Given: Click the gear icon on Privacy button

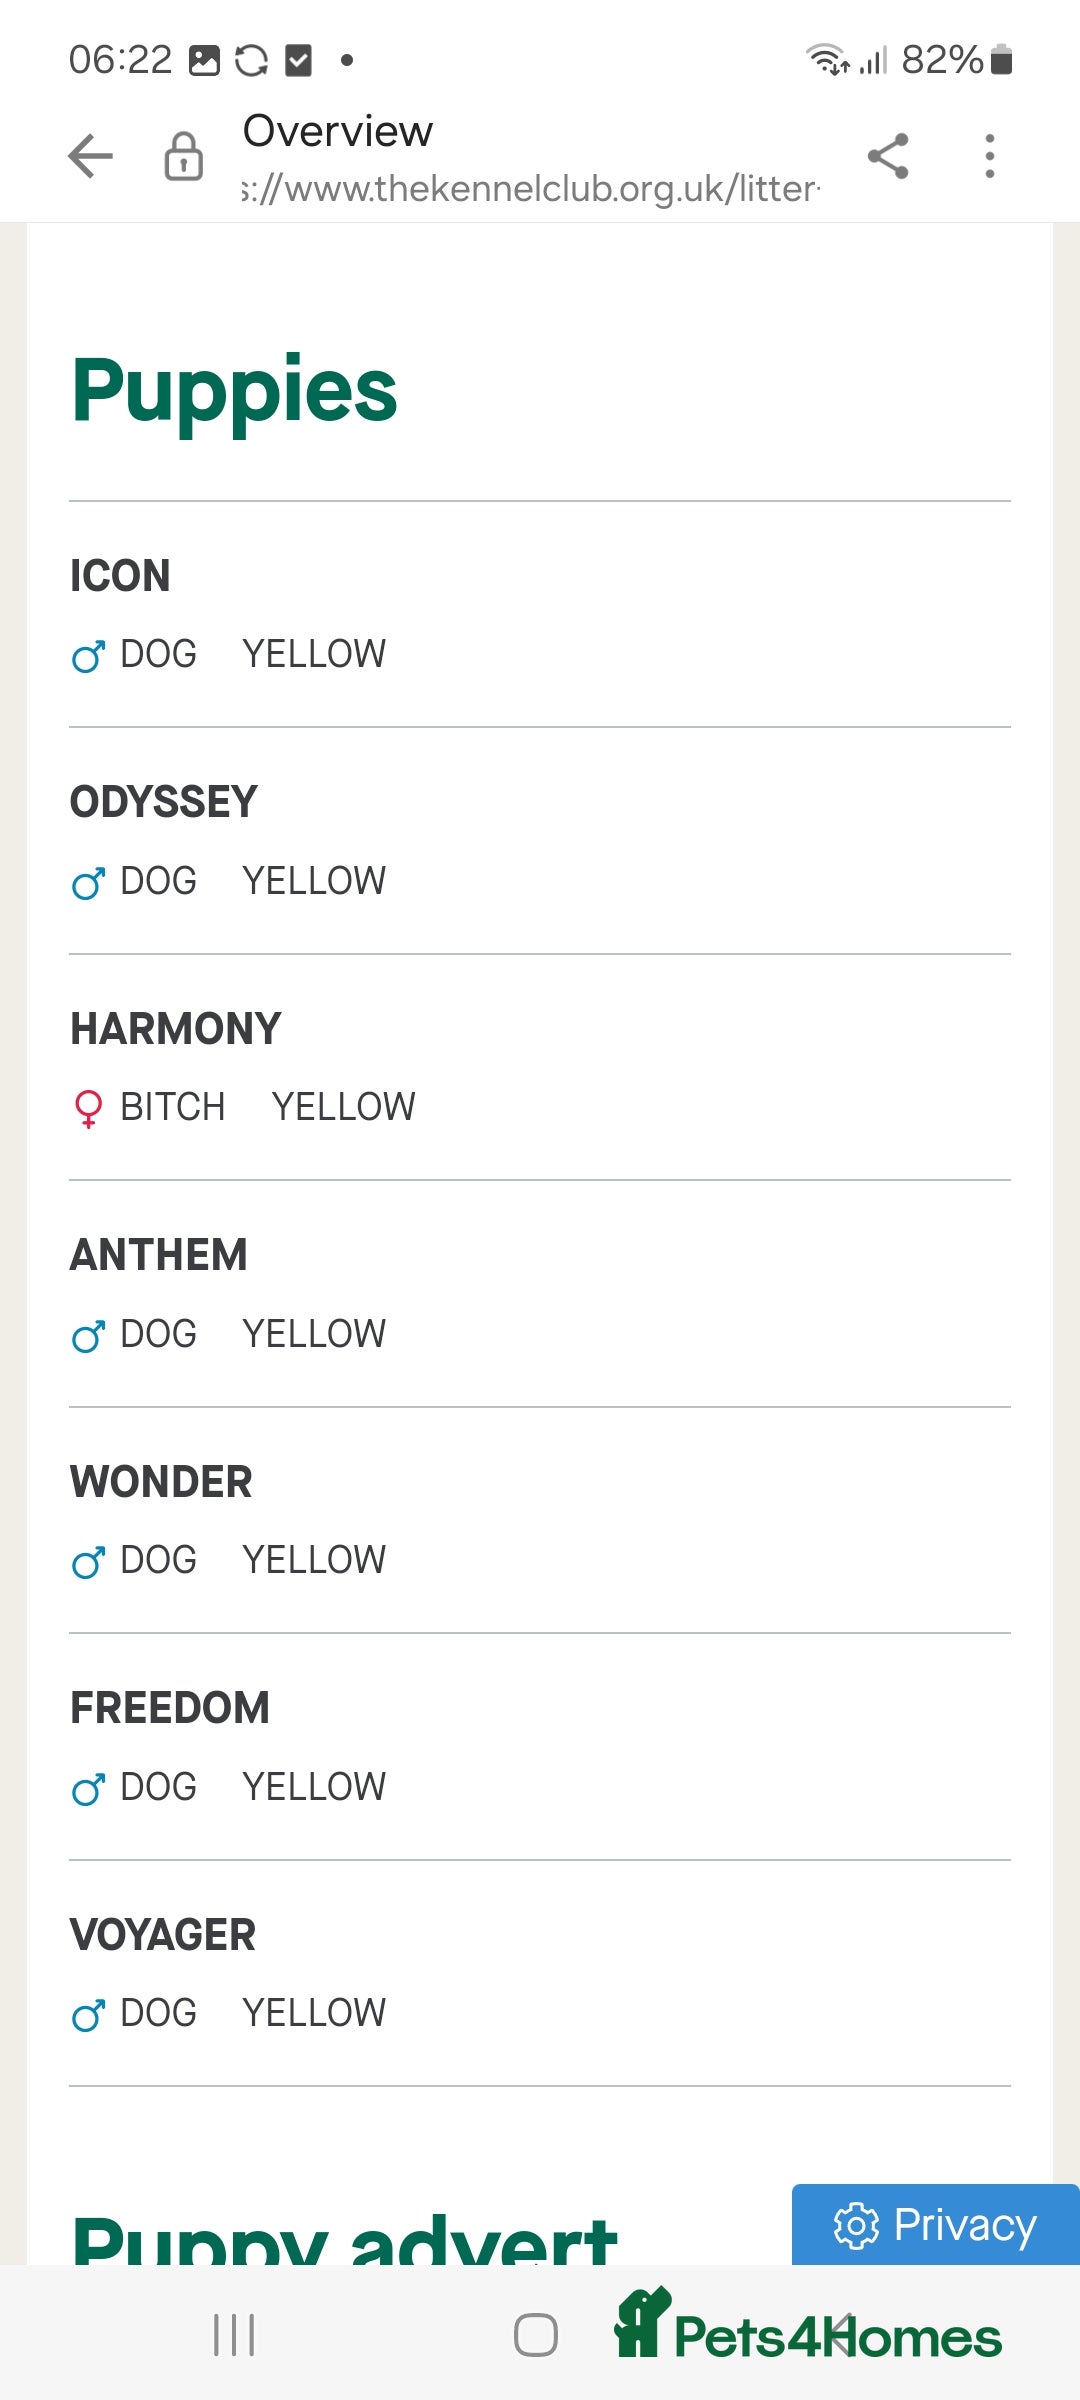Looking at the screenshot, I should [856, 2225].
